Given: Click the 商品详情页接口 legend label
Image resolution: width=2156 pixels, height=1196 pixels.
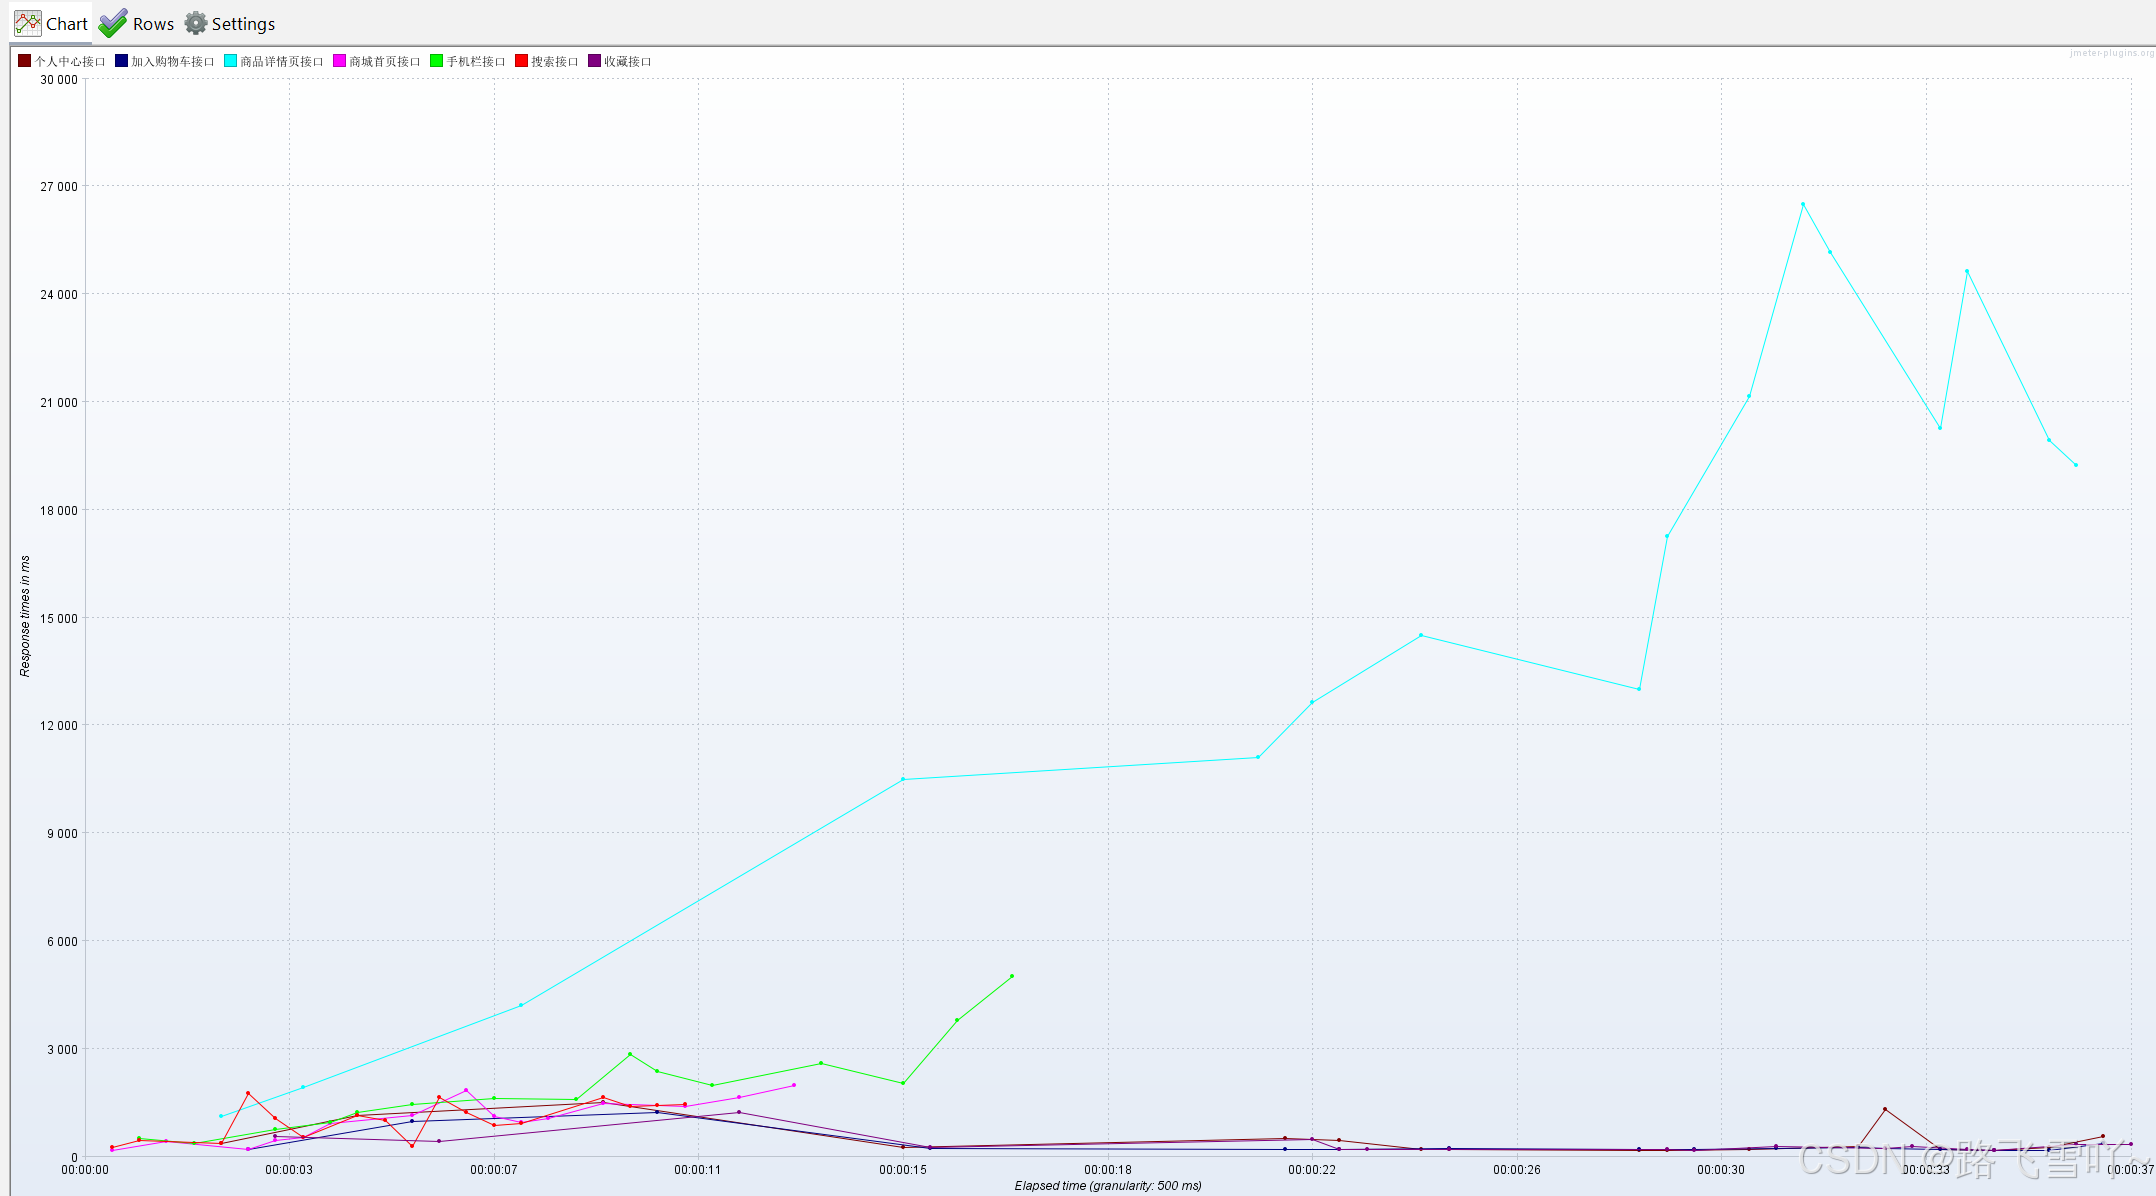Looking at the screenshot, I should (x=282, y=62).
